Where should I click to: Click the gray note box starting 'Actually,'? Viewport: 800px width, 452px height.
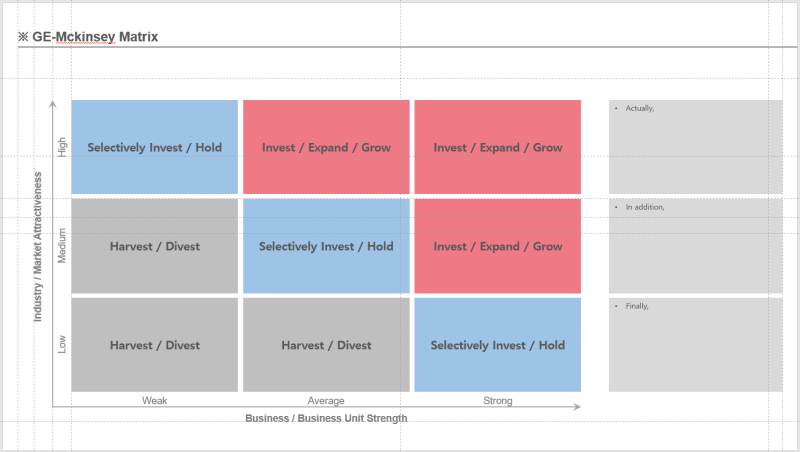(x=695, y=147)
